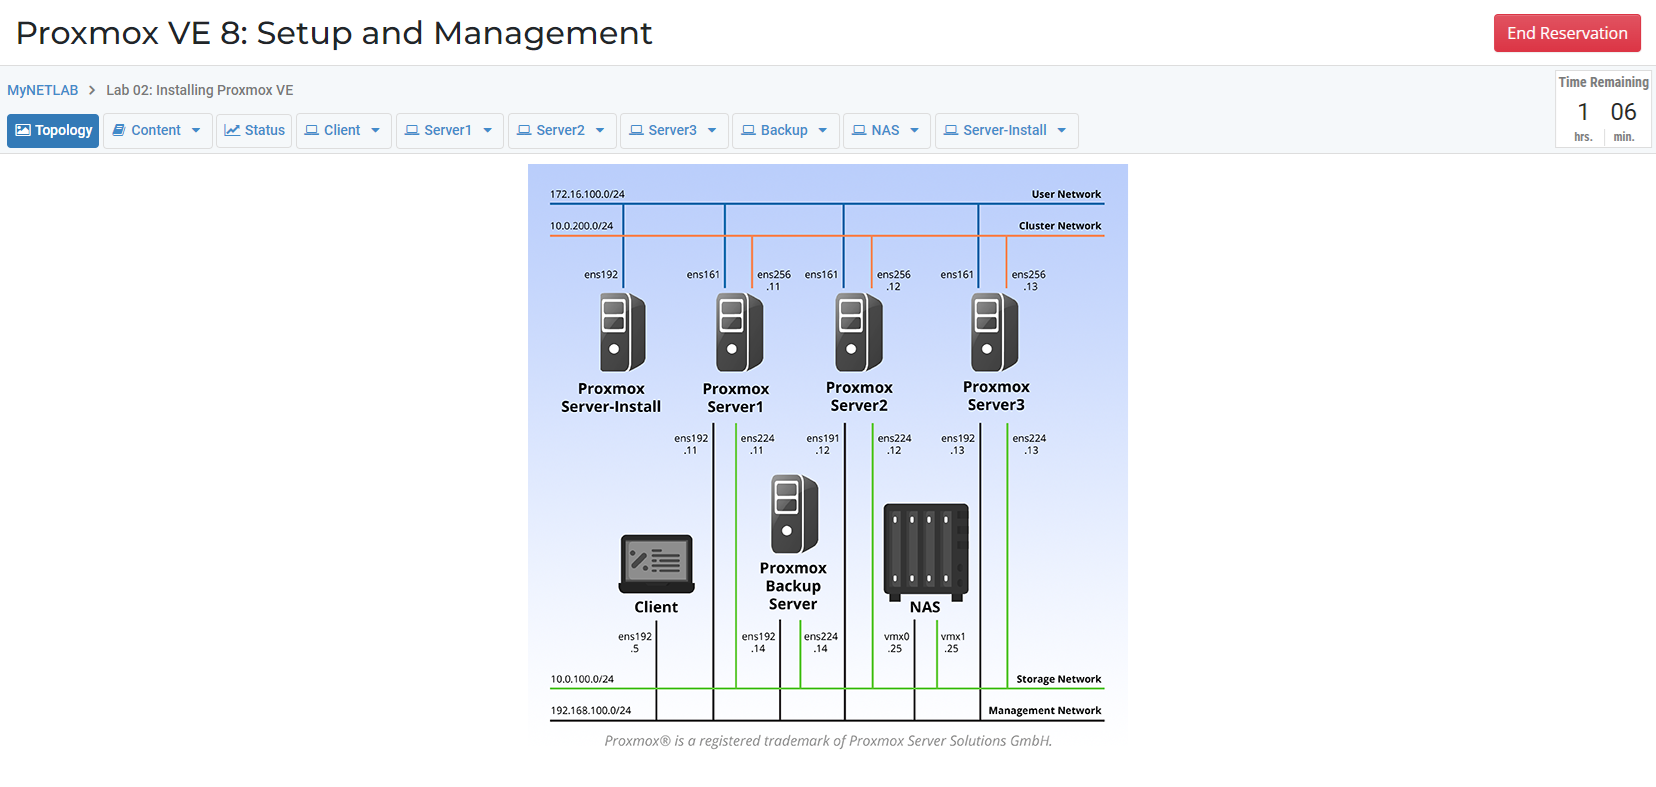
Task: Open the Proxmox Server3 tower icon
Action: coord(994,332)
